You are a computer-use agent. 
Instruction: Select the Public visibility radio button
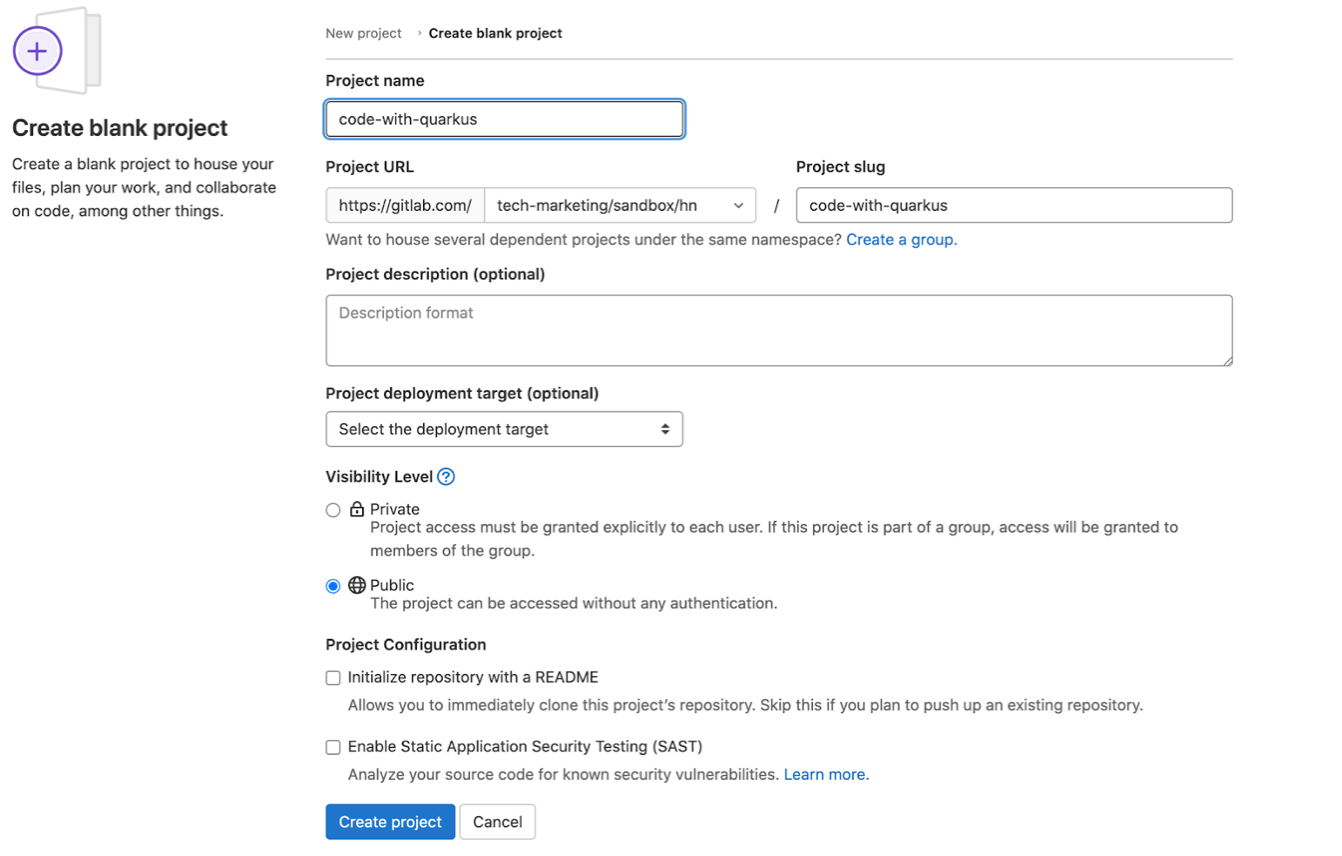click(333, 586)
